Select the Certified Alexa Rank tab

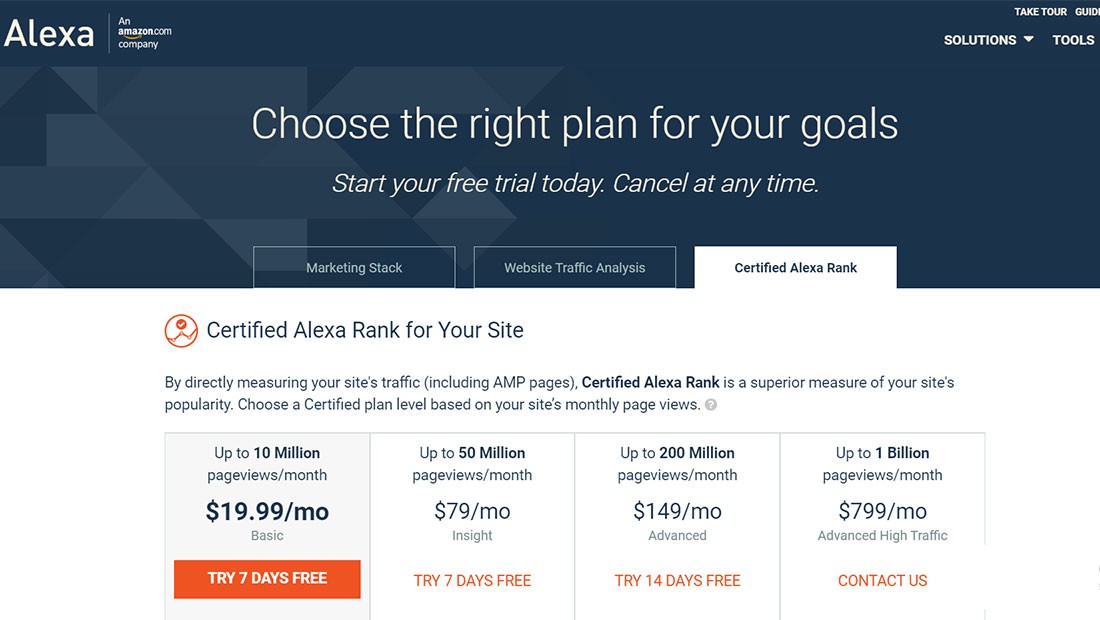click(795, 268)
